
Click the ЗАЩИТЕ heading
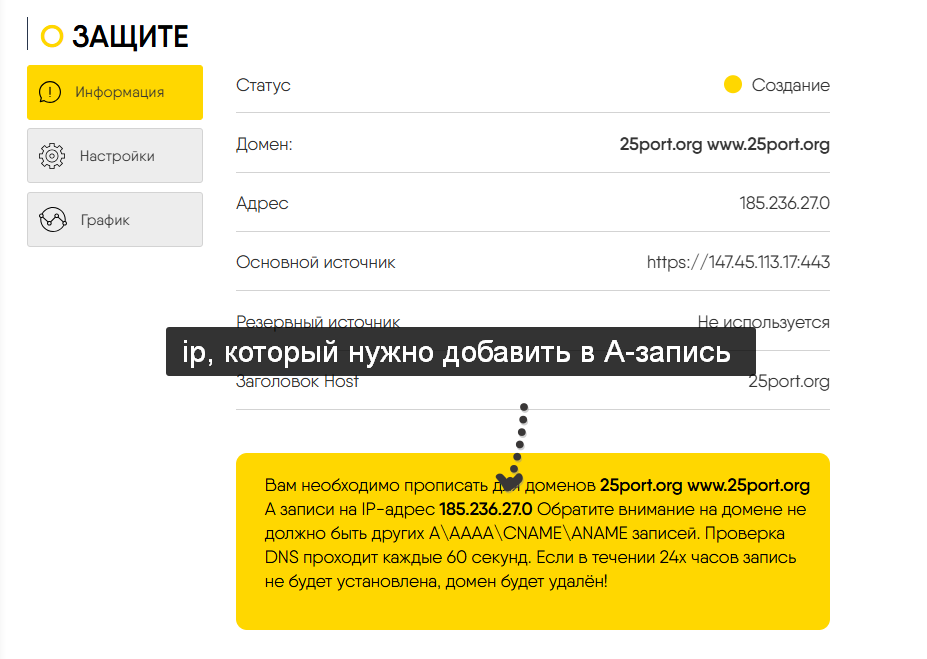click(x=130, y=37)
